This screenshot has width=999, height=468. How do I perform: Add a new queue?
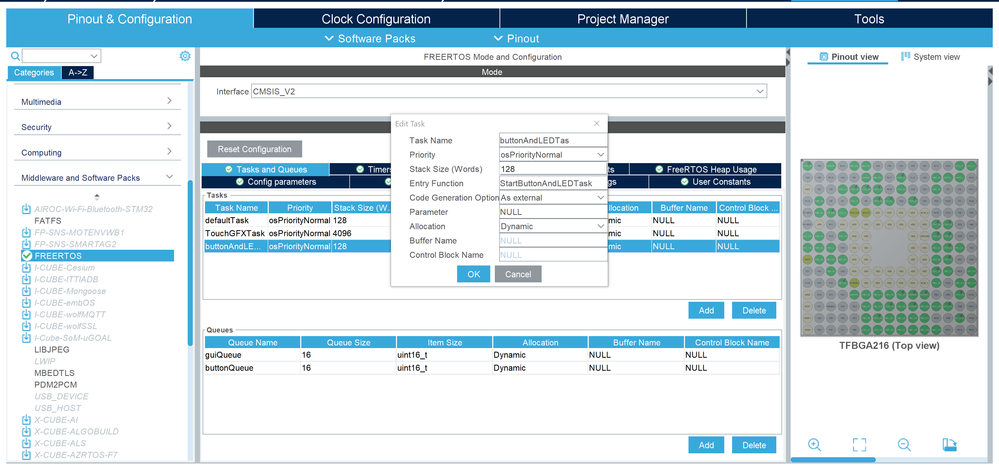coord(706,444)
